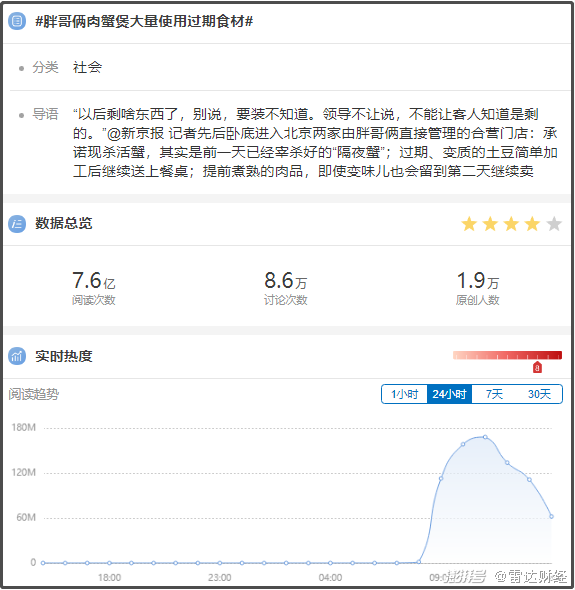Click the first gold rating star
Image resolution: width=575 pixels, height=590 pixels.
[x=469, y=224]
